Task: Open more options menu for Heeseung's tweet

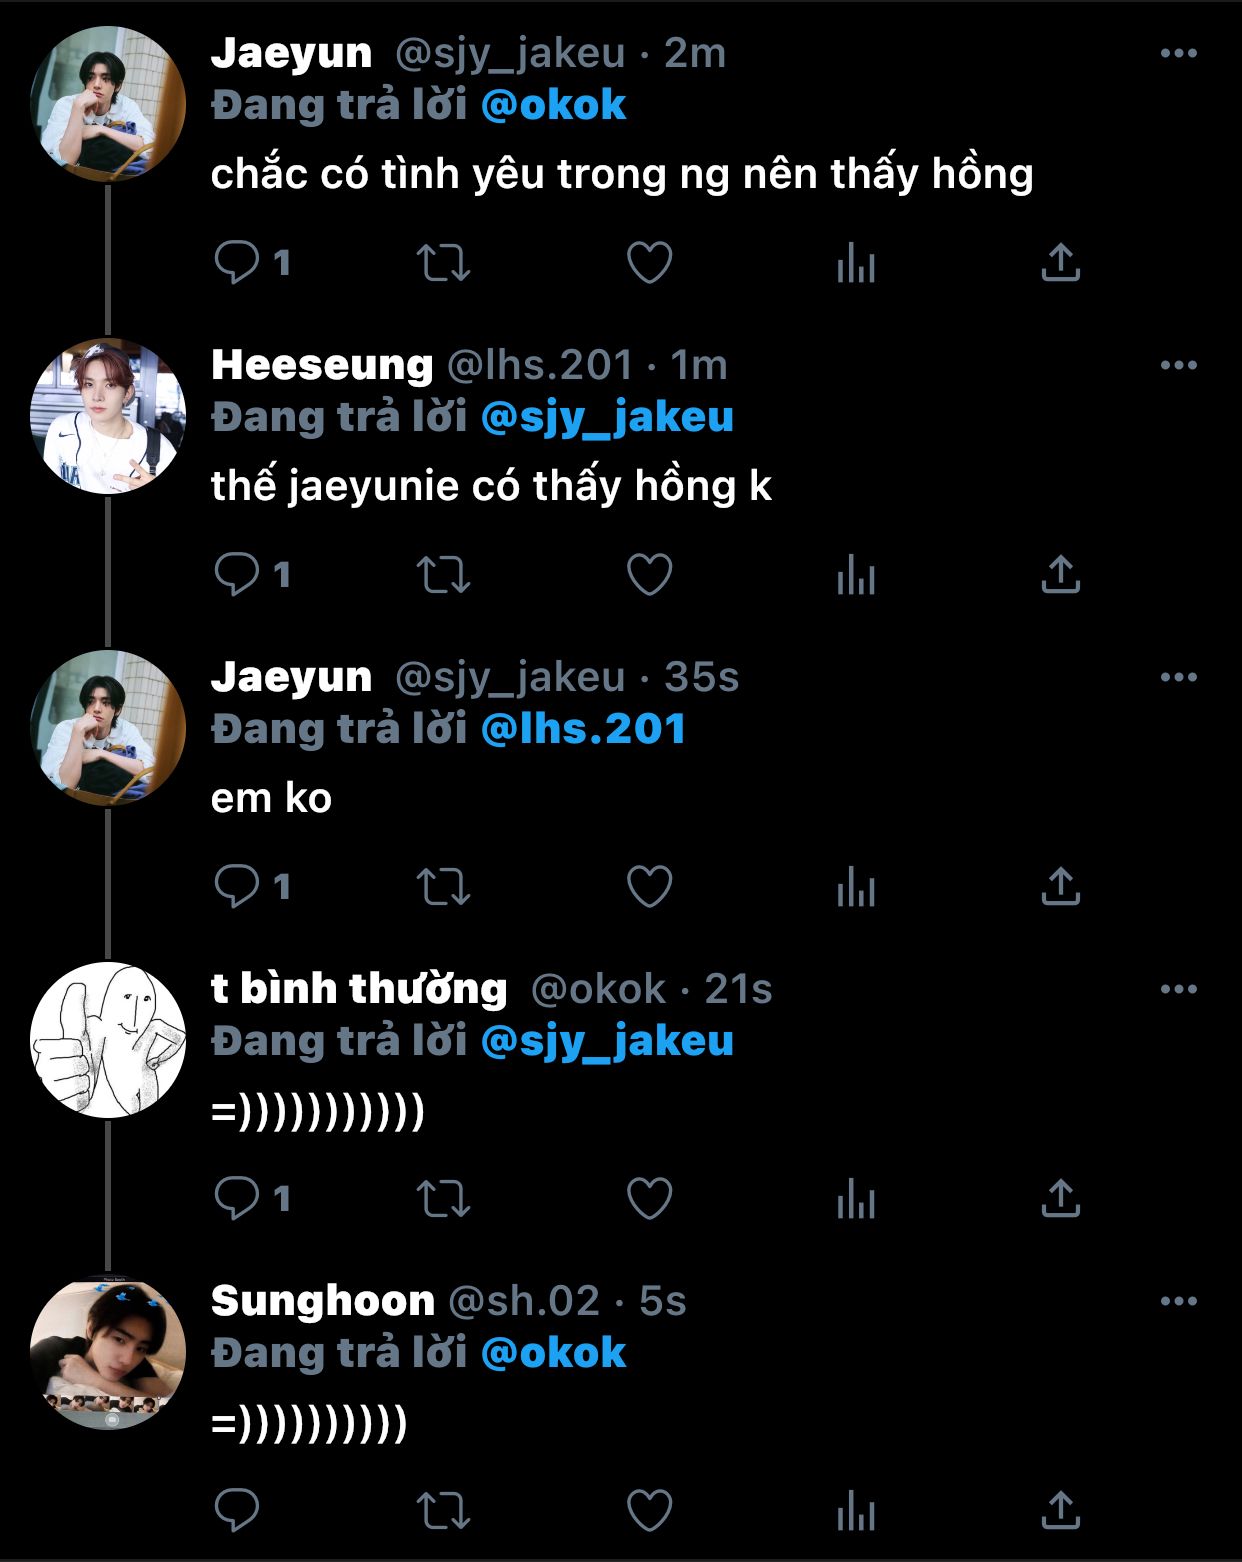Action: pyautogui.click(x=1178, y=365)
